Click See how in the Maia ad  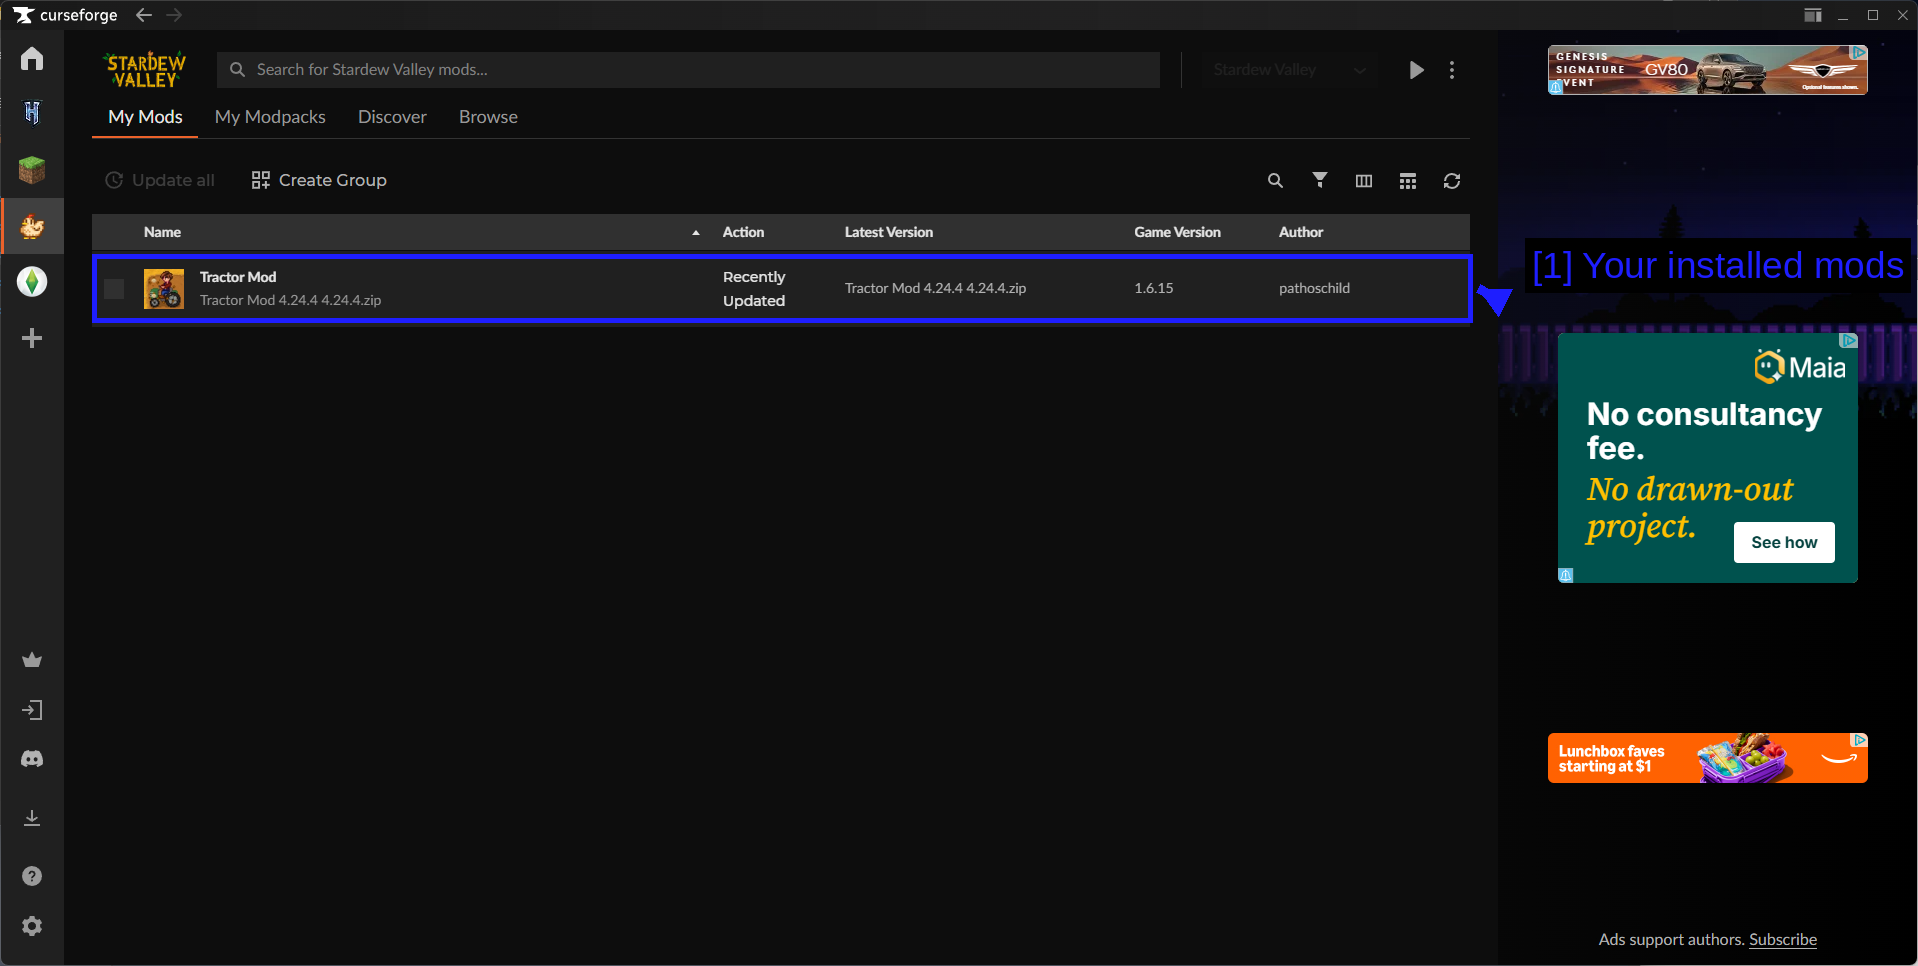click(x=1784, y=542)
